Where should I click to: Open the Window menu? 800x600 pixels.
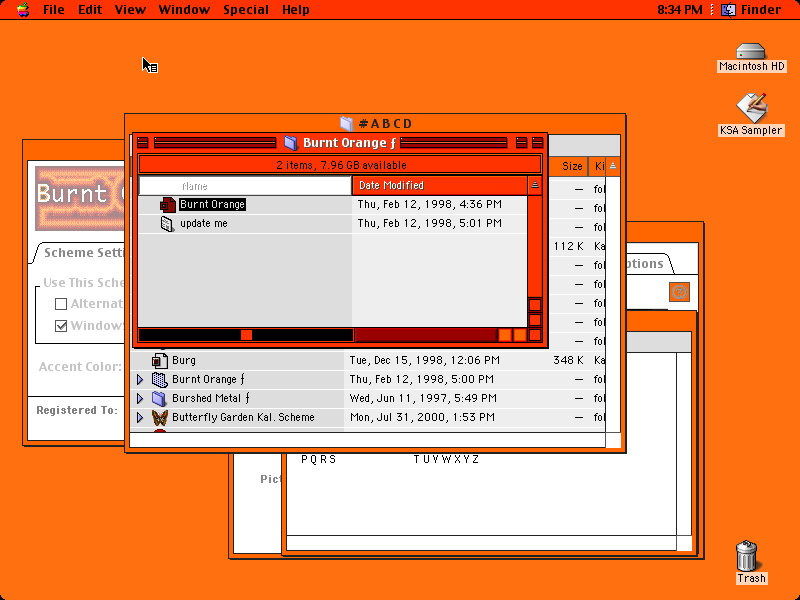184,9
